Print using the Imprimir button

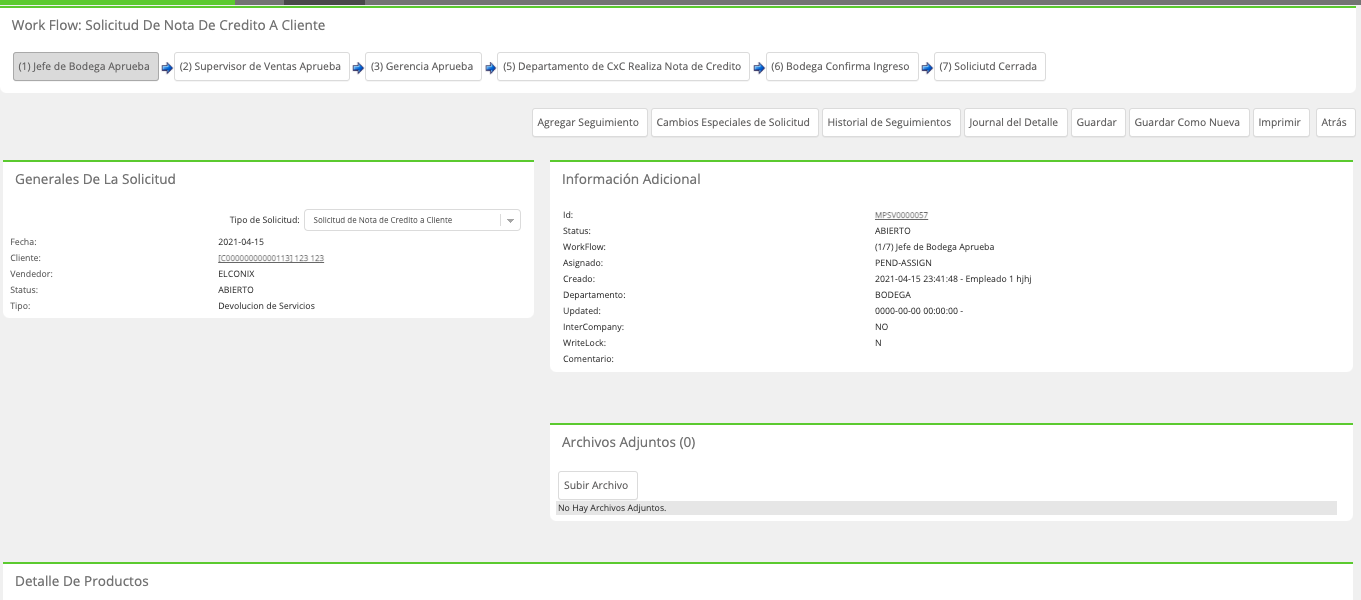click(1280, 122)
